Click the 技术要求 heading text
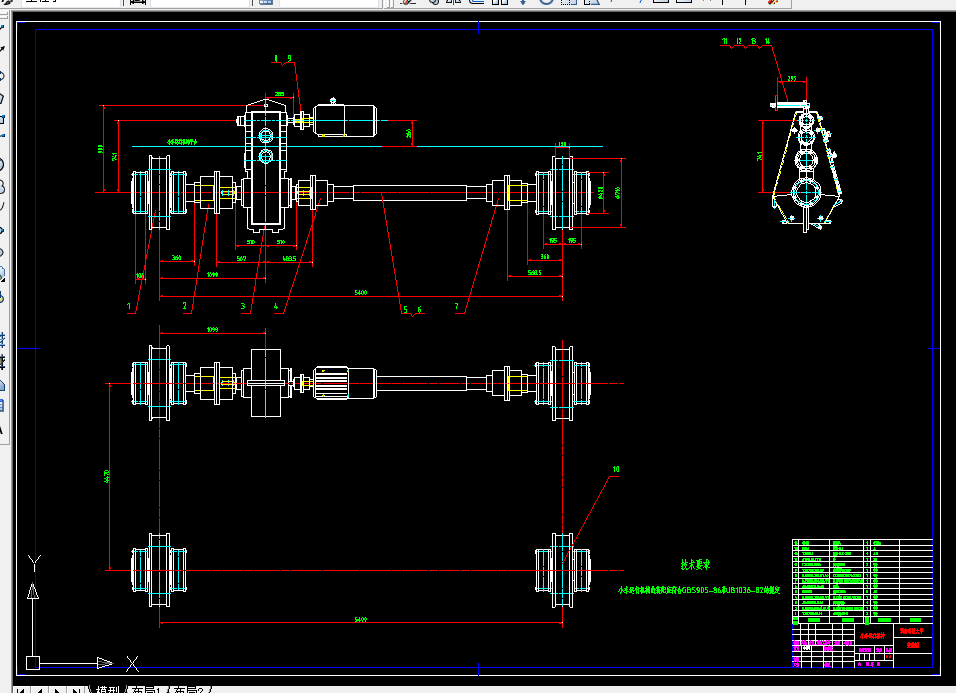This screenshot has width=956, height=693. tap(695, 565)
